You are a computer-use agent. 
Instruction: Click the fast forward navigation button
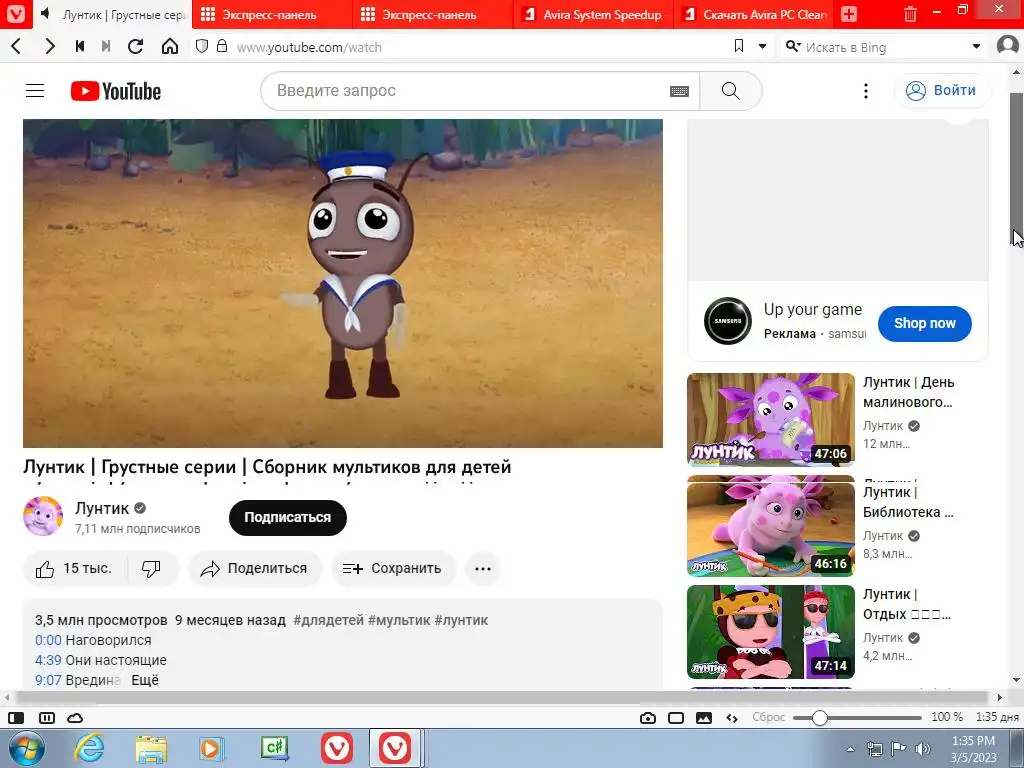click(106, 46)
